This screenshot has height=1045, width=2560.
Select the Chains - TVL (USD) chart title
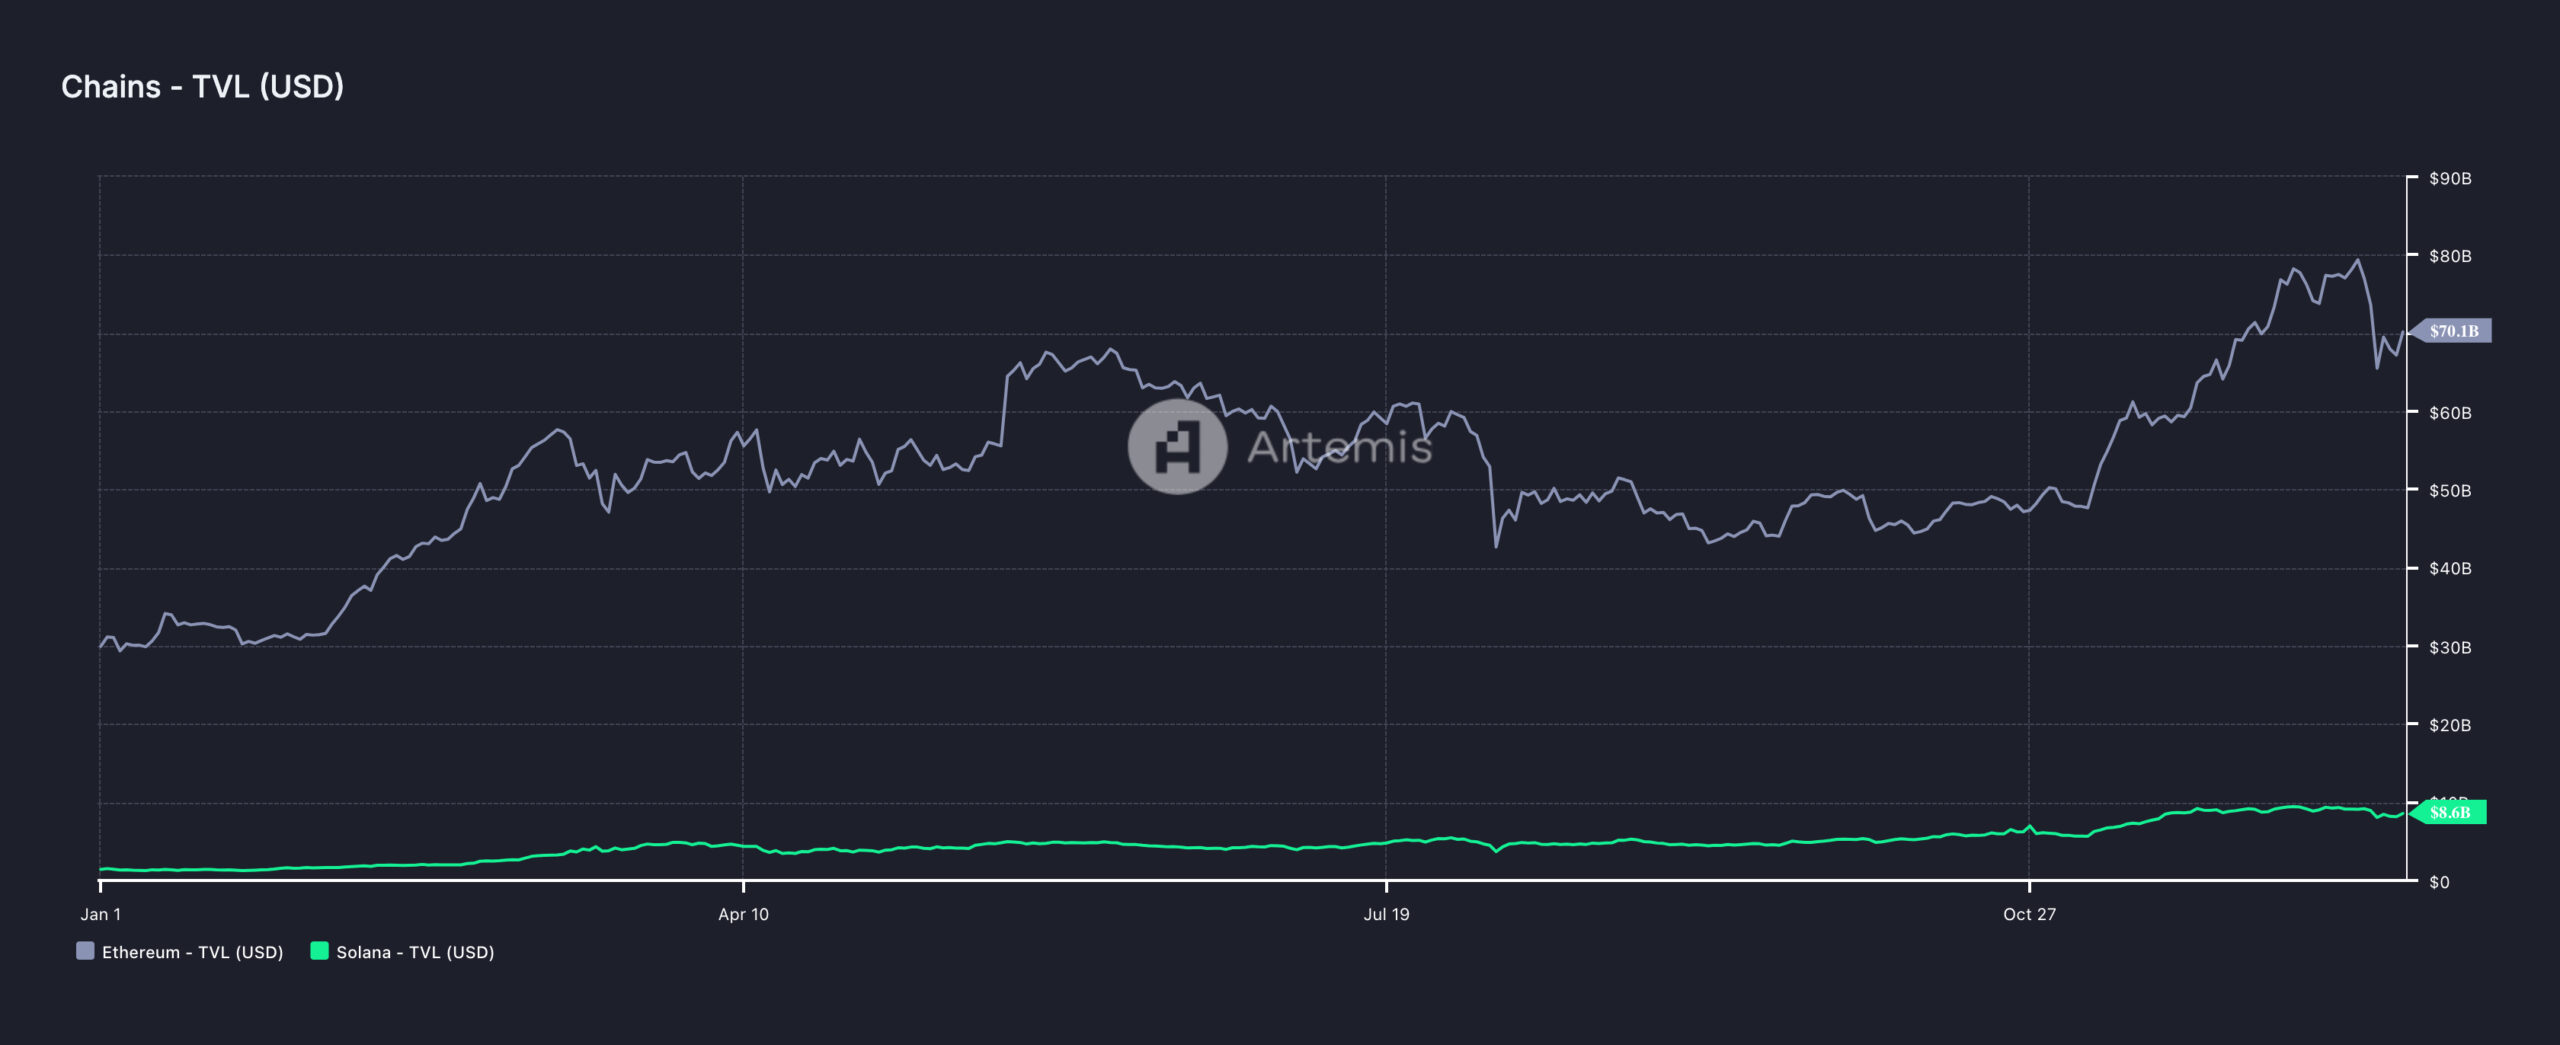pyautogui.click(x=202, y=87)
